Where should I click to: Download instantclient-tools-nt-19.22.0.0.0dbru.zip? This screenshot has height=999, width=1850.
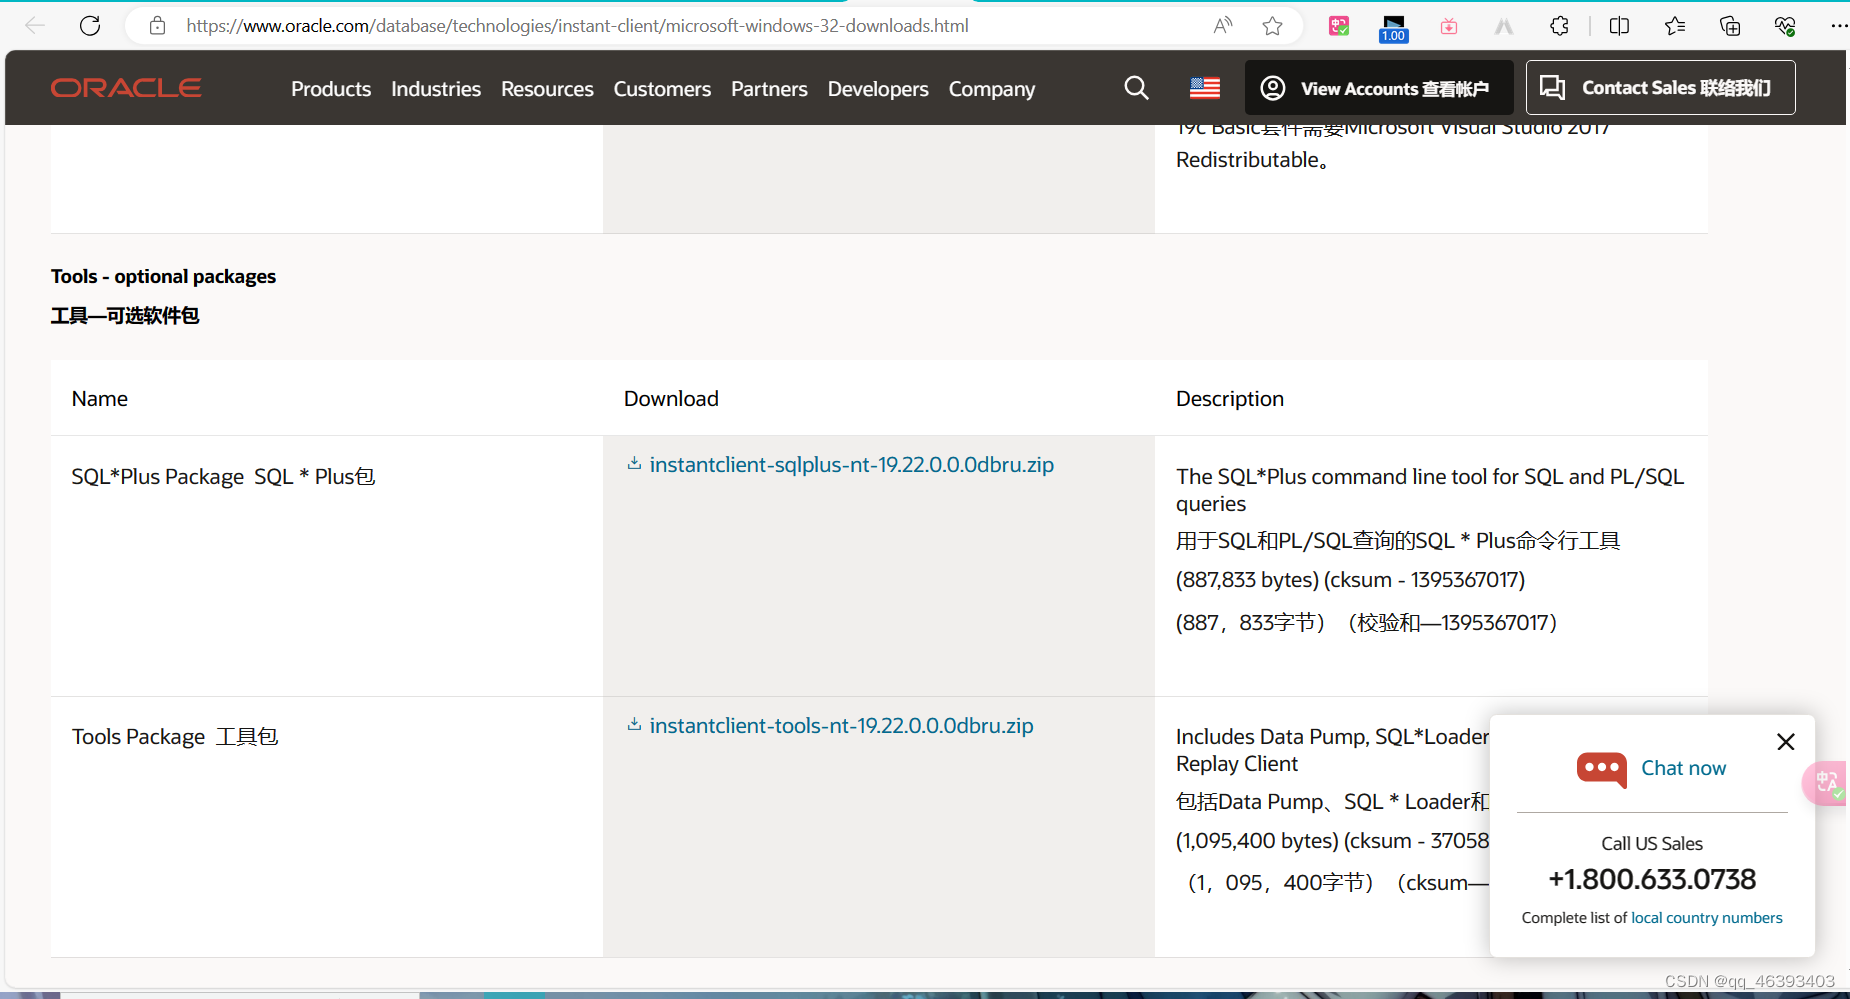(x=842, y=726)
